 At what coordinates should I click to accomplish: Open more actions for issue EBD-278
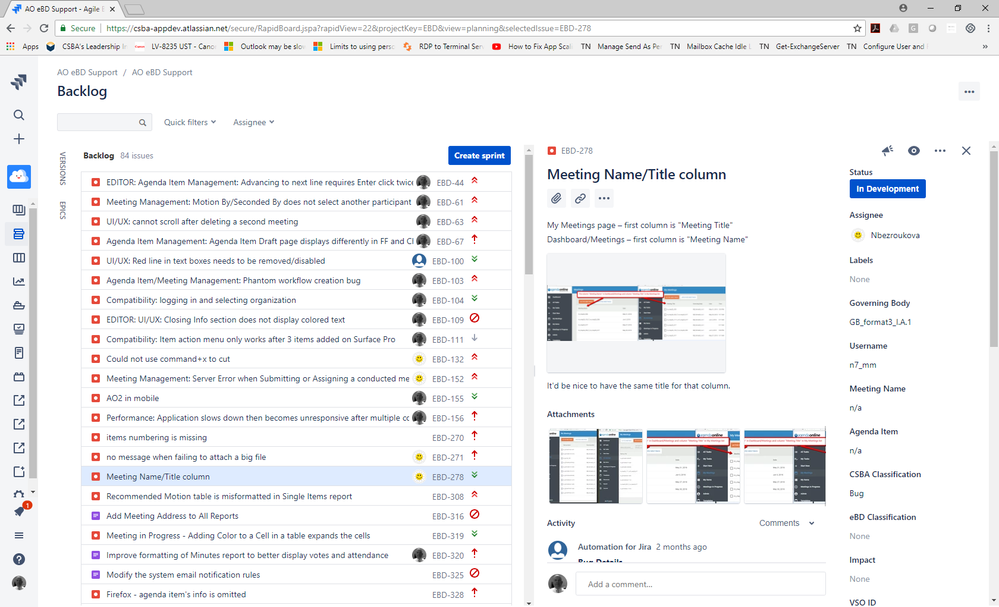tap(940, 150)
